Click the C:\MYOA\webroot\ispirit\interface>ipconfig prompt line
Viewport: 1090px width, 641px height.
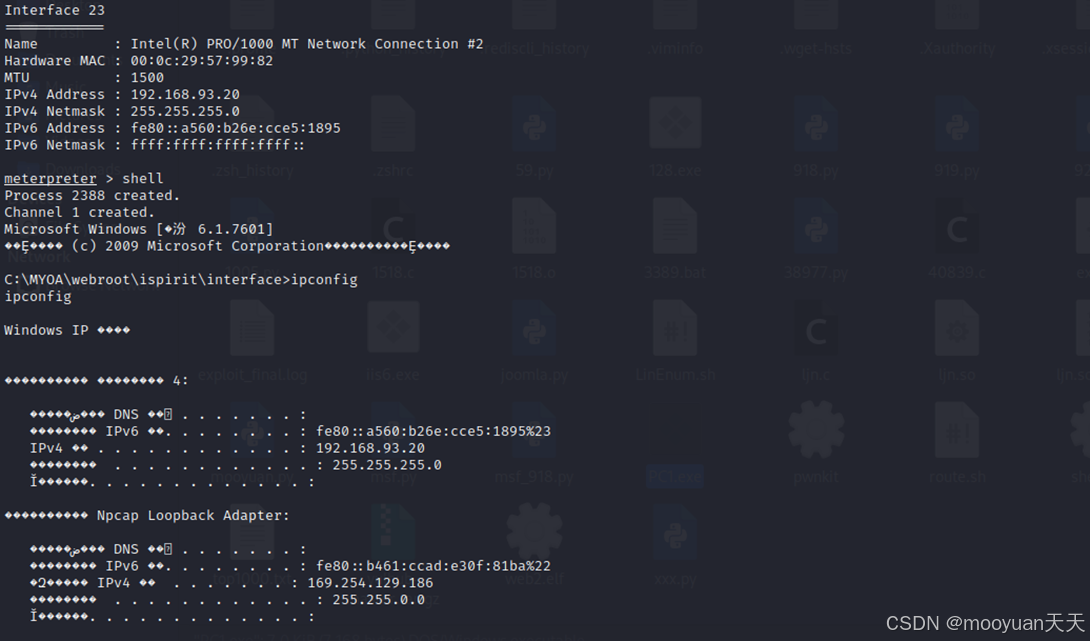(x=181, y=279)
